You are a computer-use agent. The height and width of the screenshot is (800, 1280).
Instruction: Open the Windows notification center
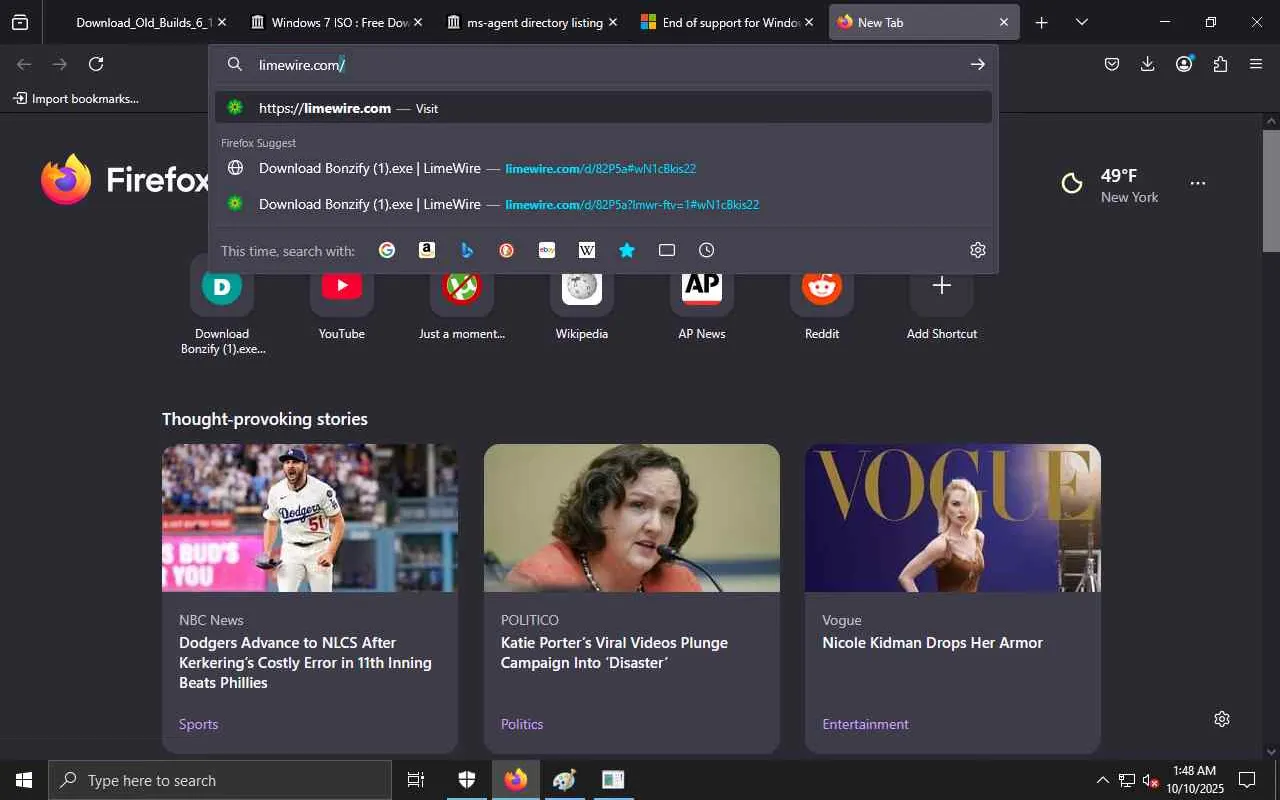point(1247,780)
